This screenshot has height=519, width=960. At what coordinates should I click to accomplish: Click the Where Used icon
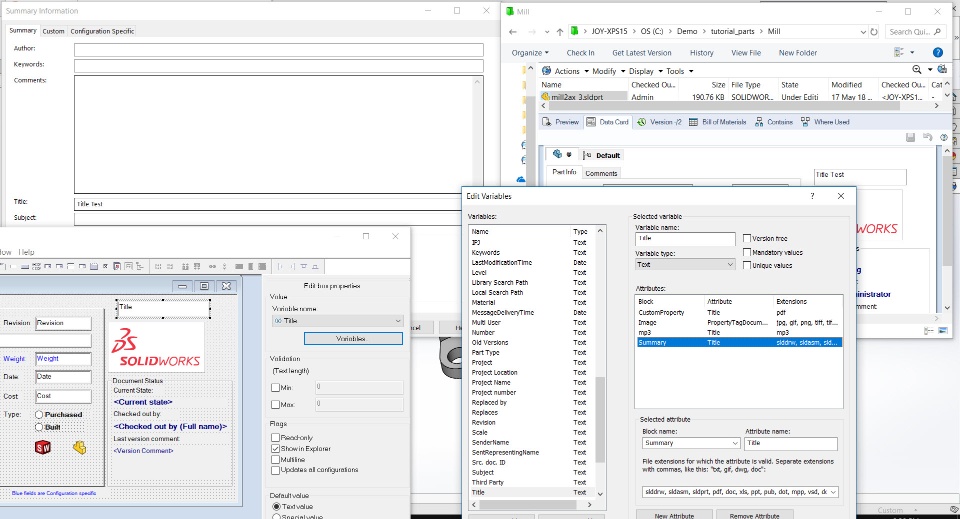(805, 122)
